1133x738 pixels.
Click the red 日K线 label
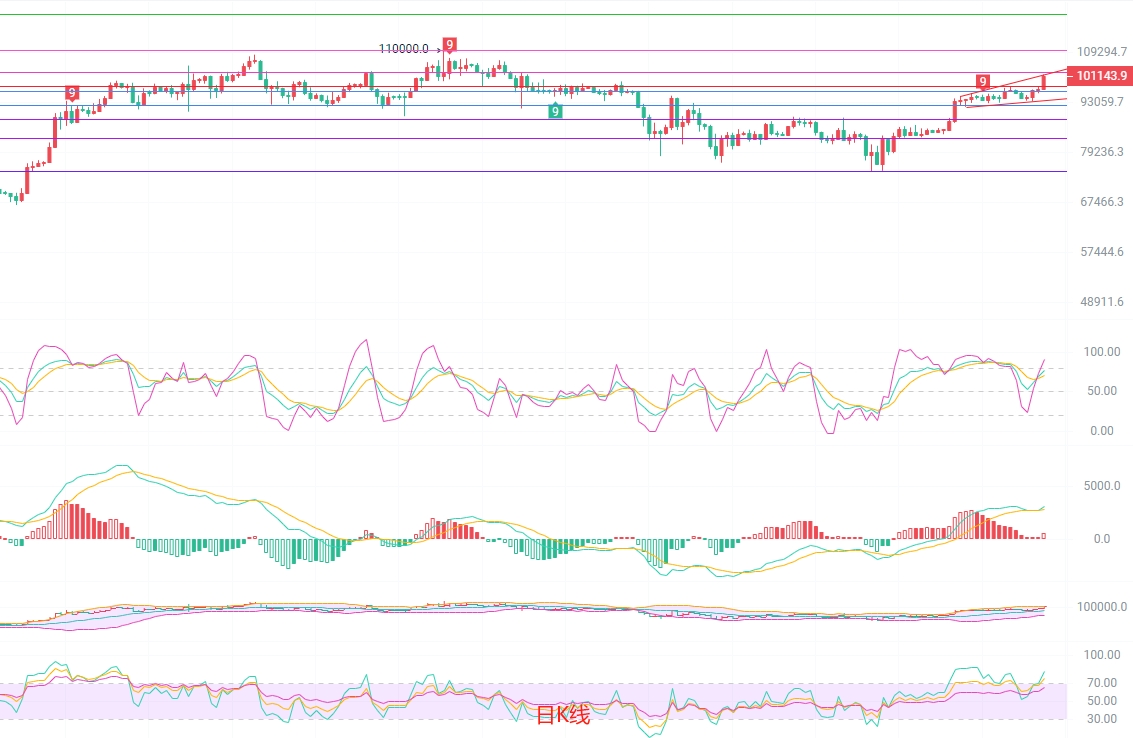click(563, 715)
